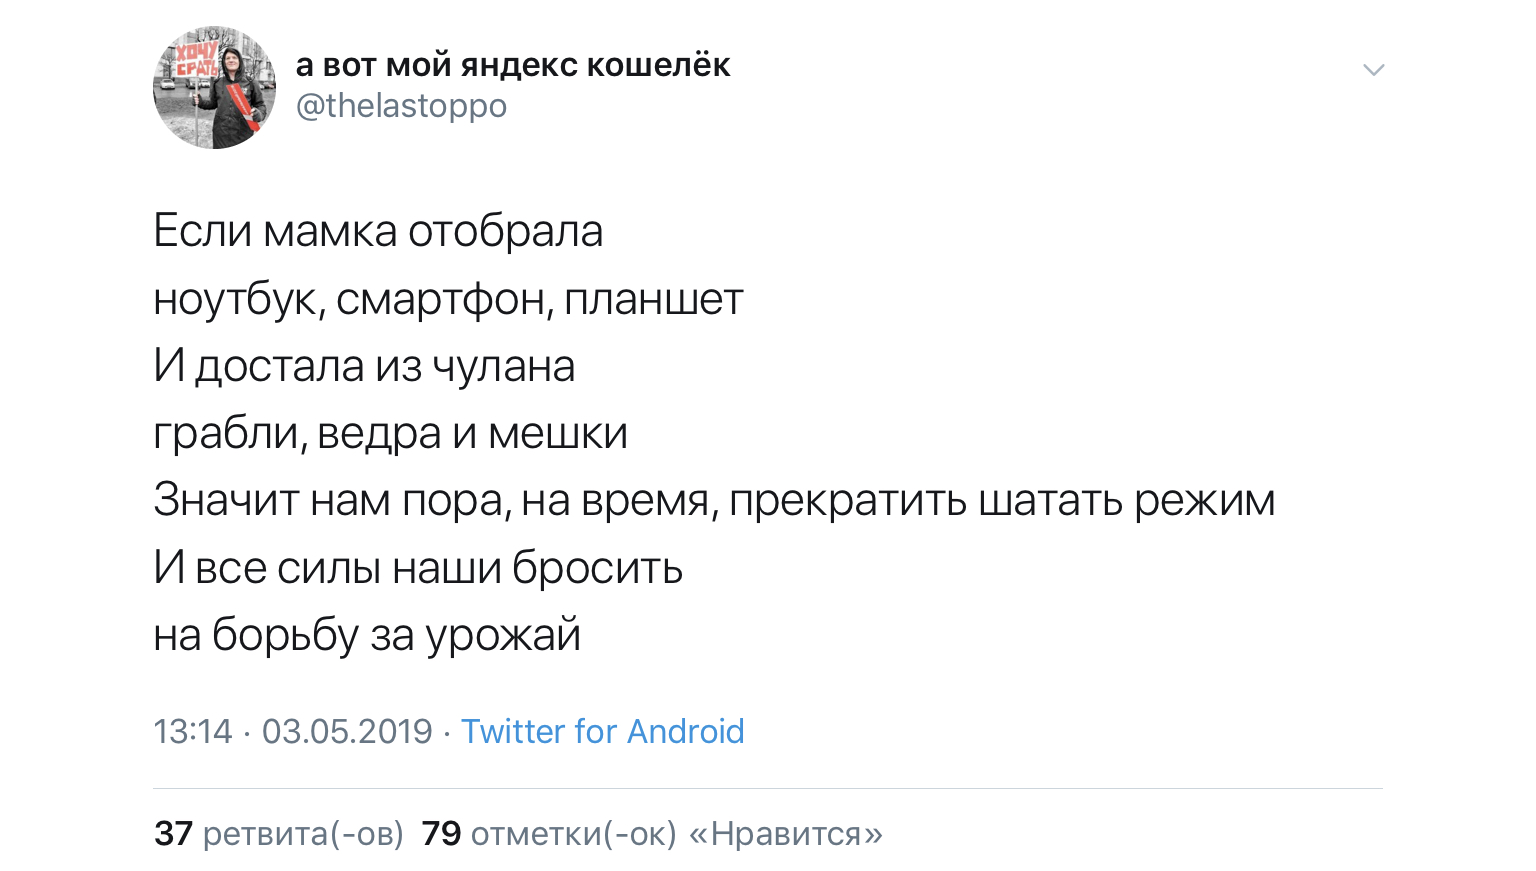Click the word «Нравится» in the stats
1536x871 pixels.
(786, 833)
